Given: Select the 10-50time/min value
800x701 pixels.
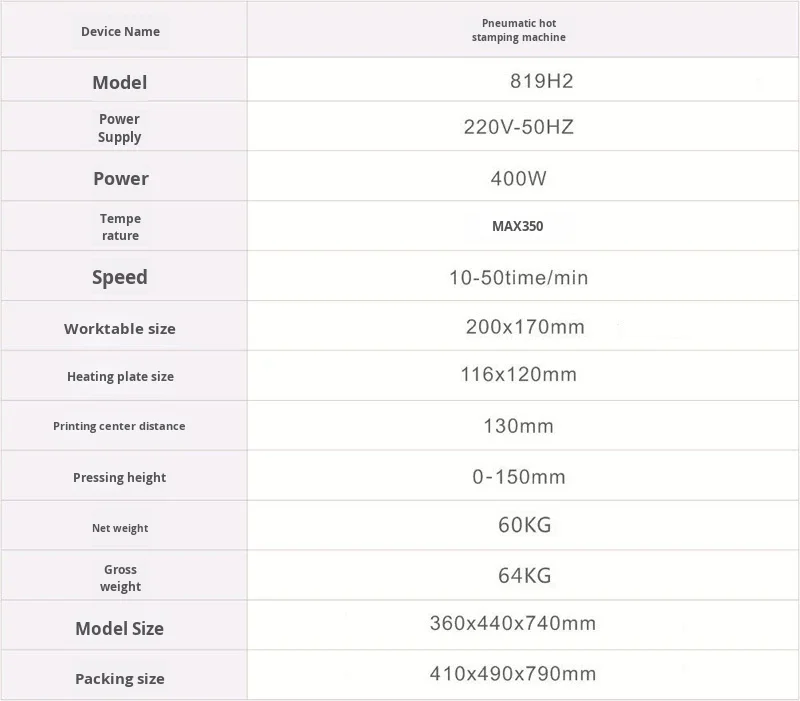Looking at the screenshot, I should (x=518, y=278).
